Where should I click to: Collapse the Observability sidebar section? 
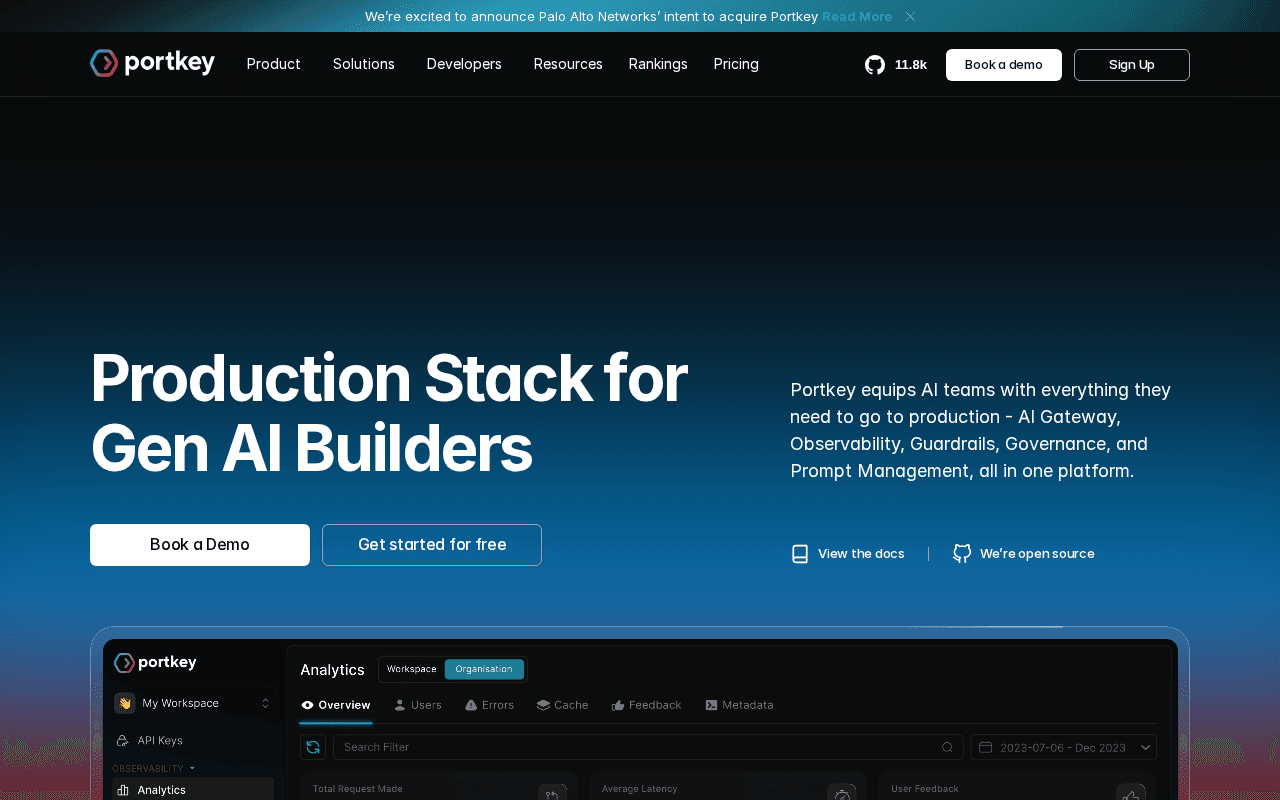(153, 768)
